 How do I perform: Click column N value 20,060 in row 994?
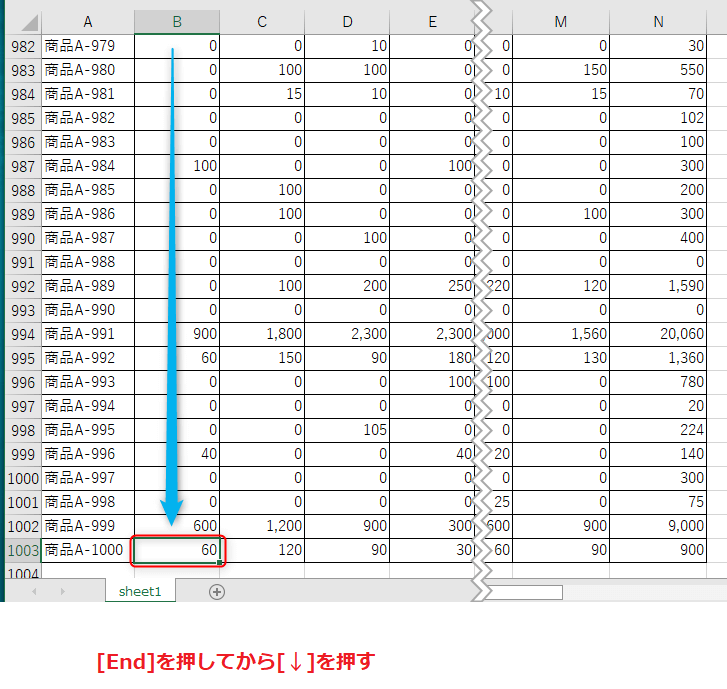coord(658,334)
